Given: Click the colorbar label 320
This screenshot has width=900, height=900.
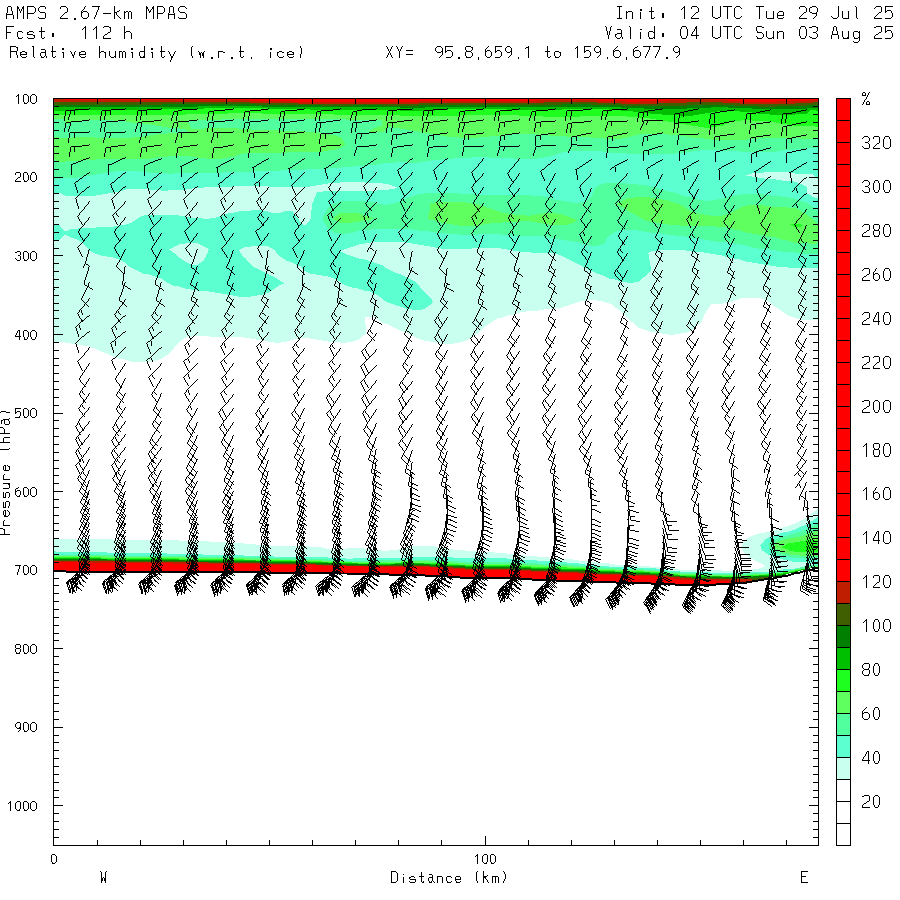Looking at the screenshot, I should coord(876,143).
